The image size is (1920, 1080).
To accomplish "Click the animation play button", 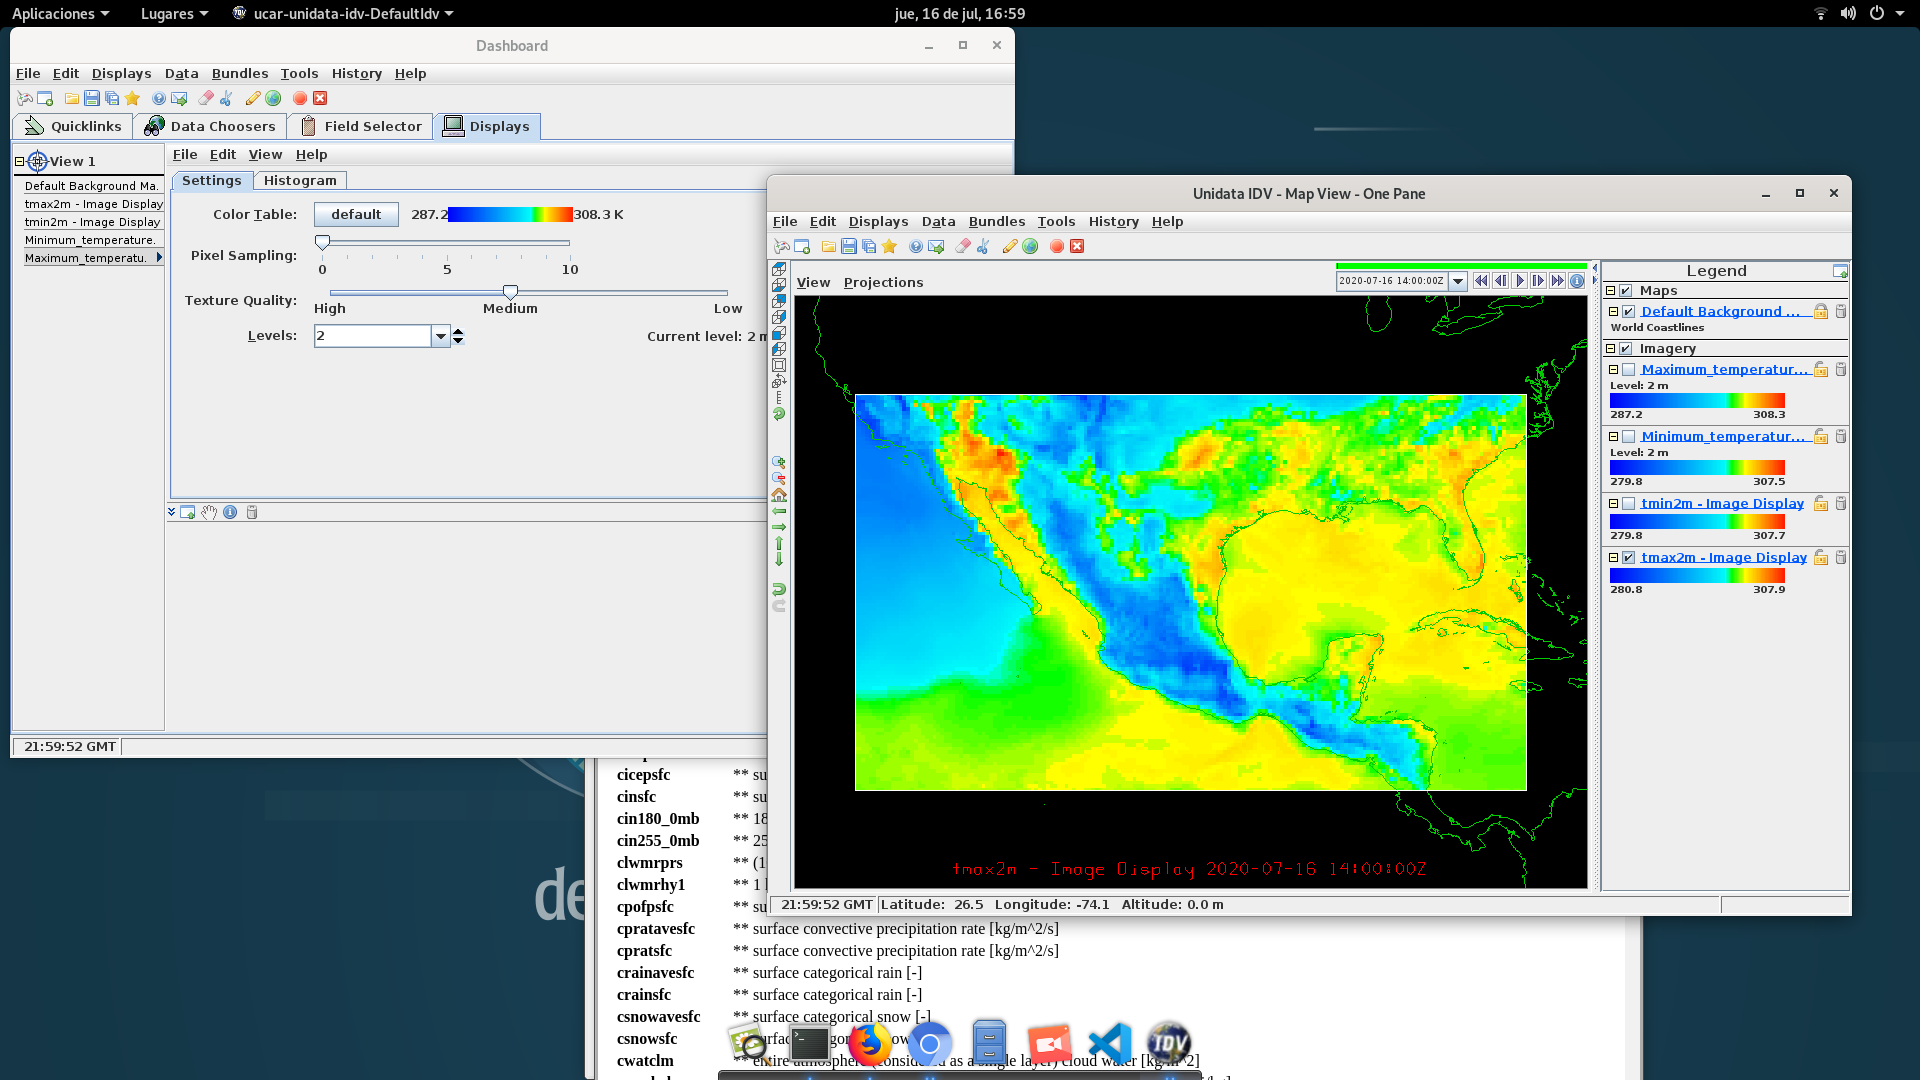I will 1519,281.
